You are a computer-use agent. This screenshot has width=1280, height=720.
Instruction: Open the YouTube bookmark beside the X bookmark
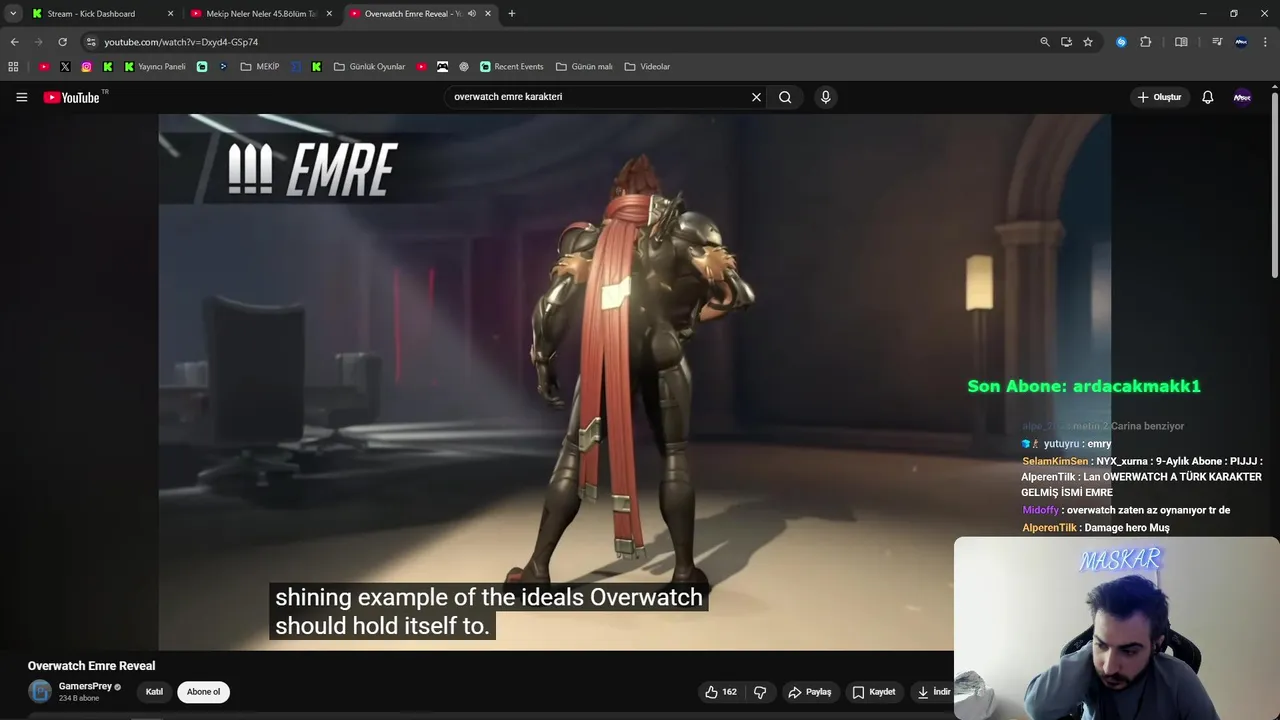point(44,67)
